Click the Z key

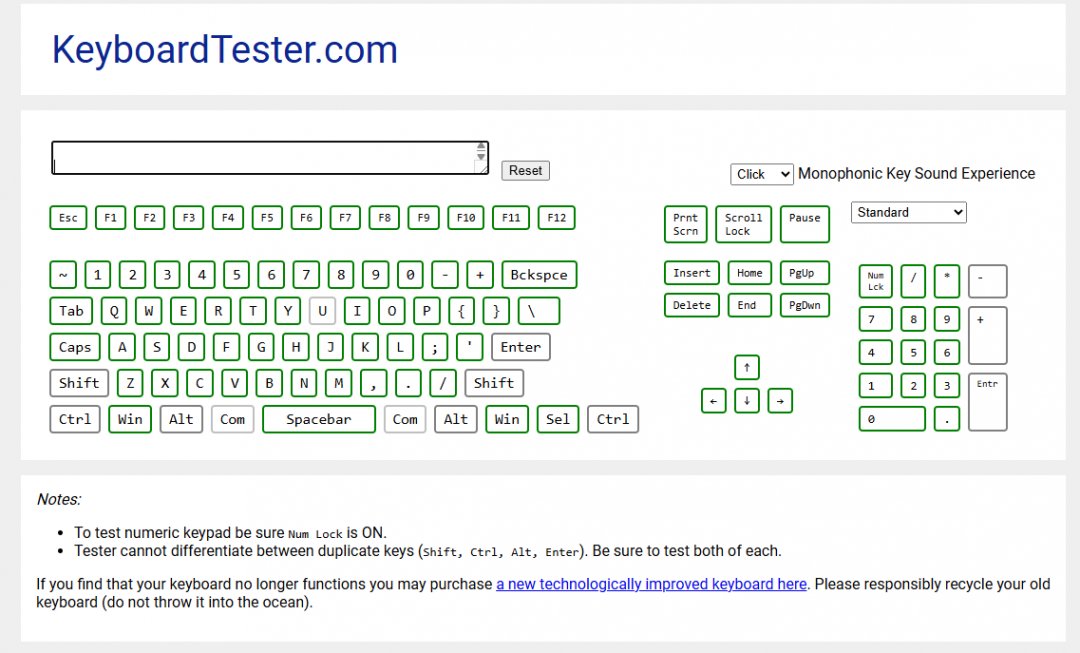[130, 383]
